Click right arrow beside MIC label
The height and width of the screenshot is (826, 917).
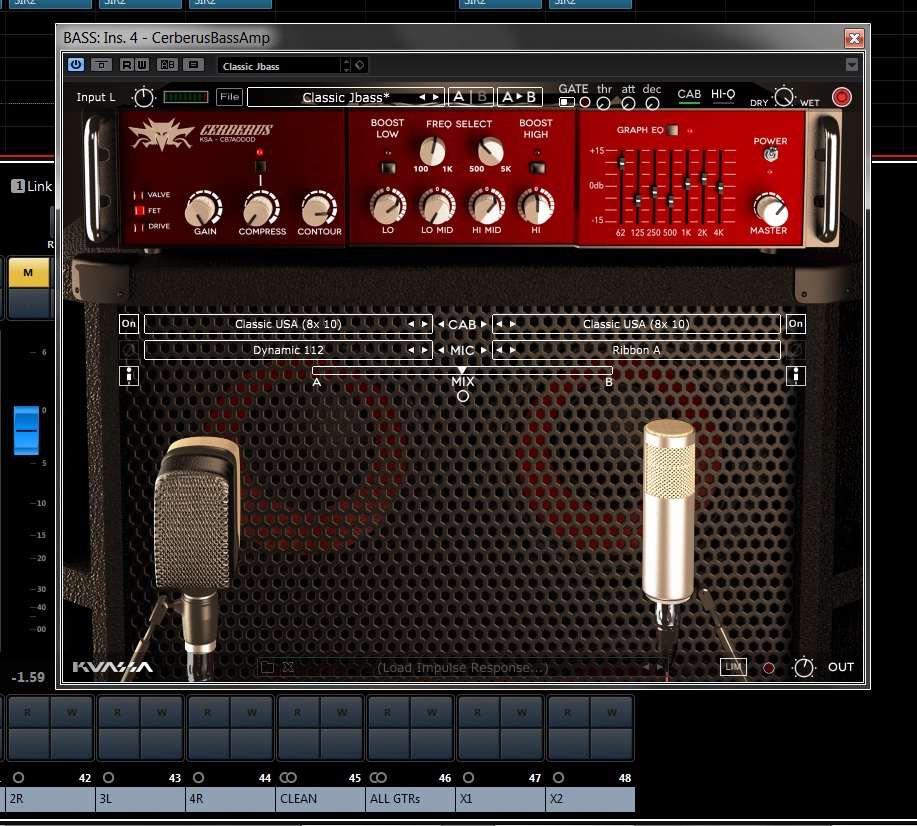[x=484, y=350]
